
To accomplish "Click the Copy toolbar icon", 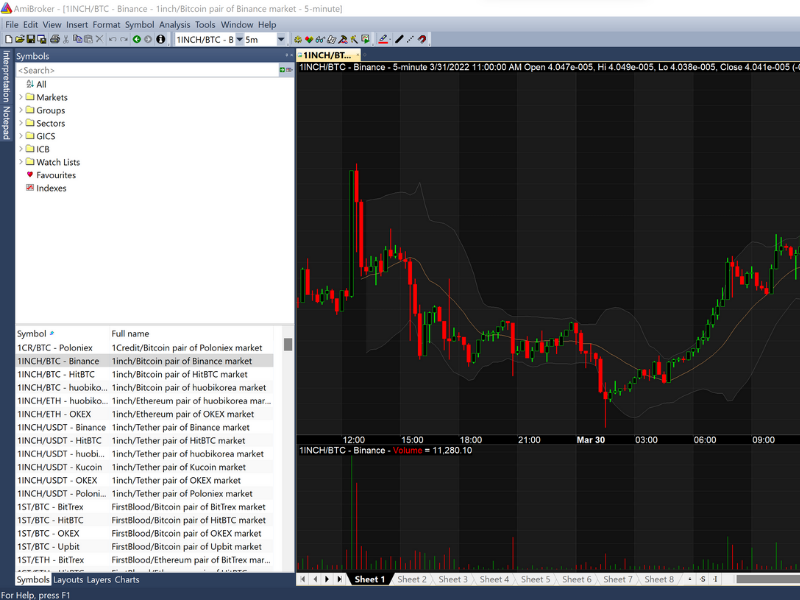I will pos(77,39).
